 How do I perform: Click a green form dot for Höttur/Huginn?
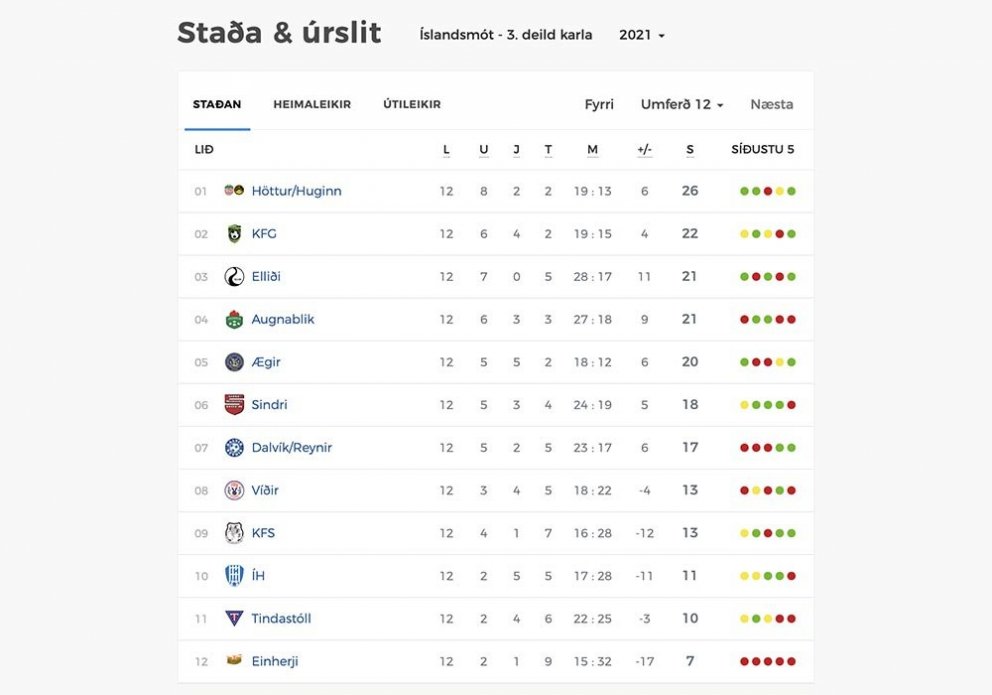pos(746,191)
